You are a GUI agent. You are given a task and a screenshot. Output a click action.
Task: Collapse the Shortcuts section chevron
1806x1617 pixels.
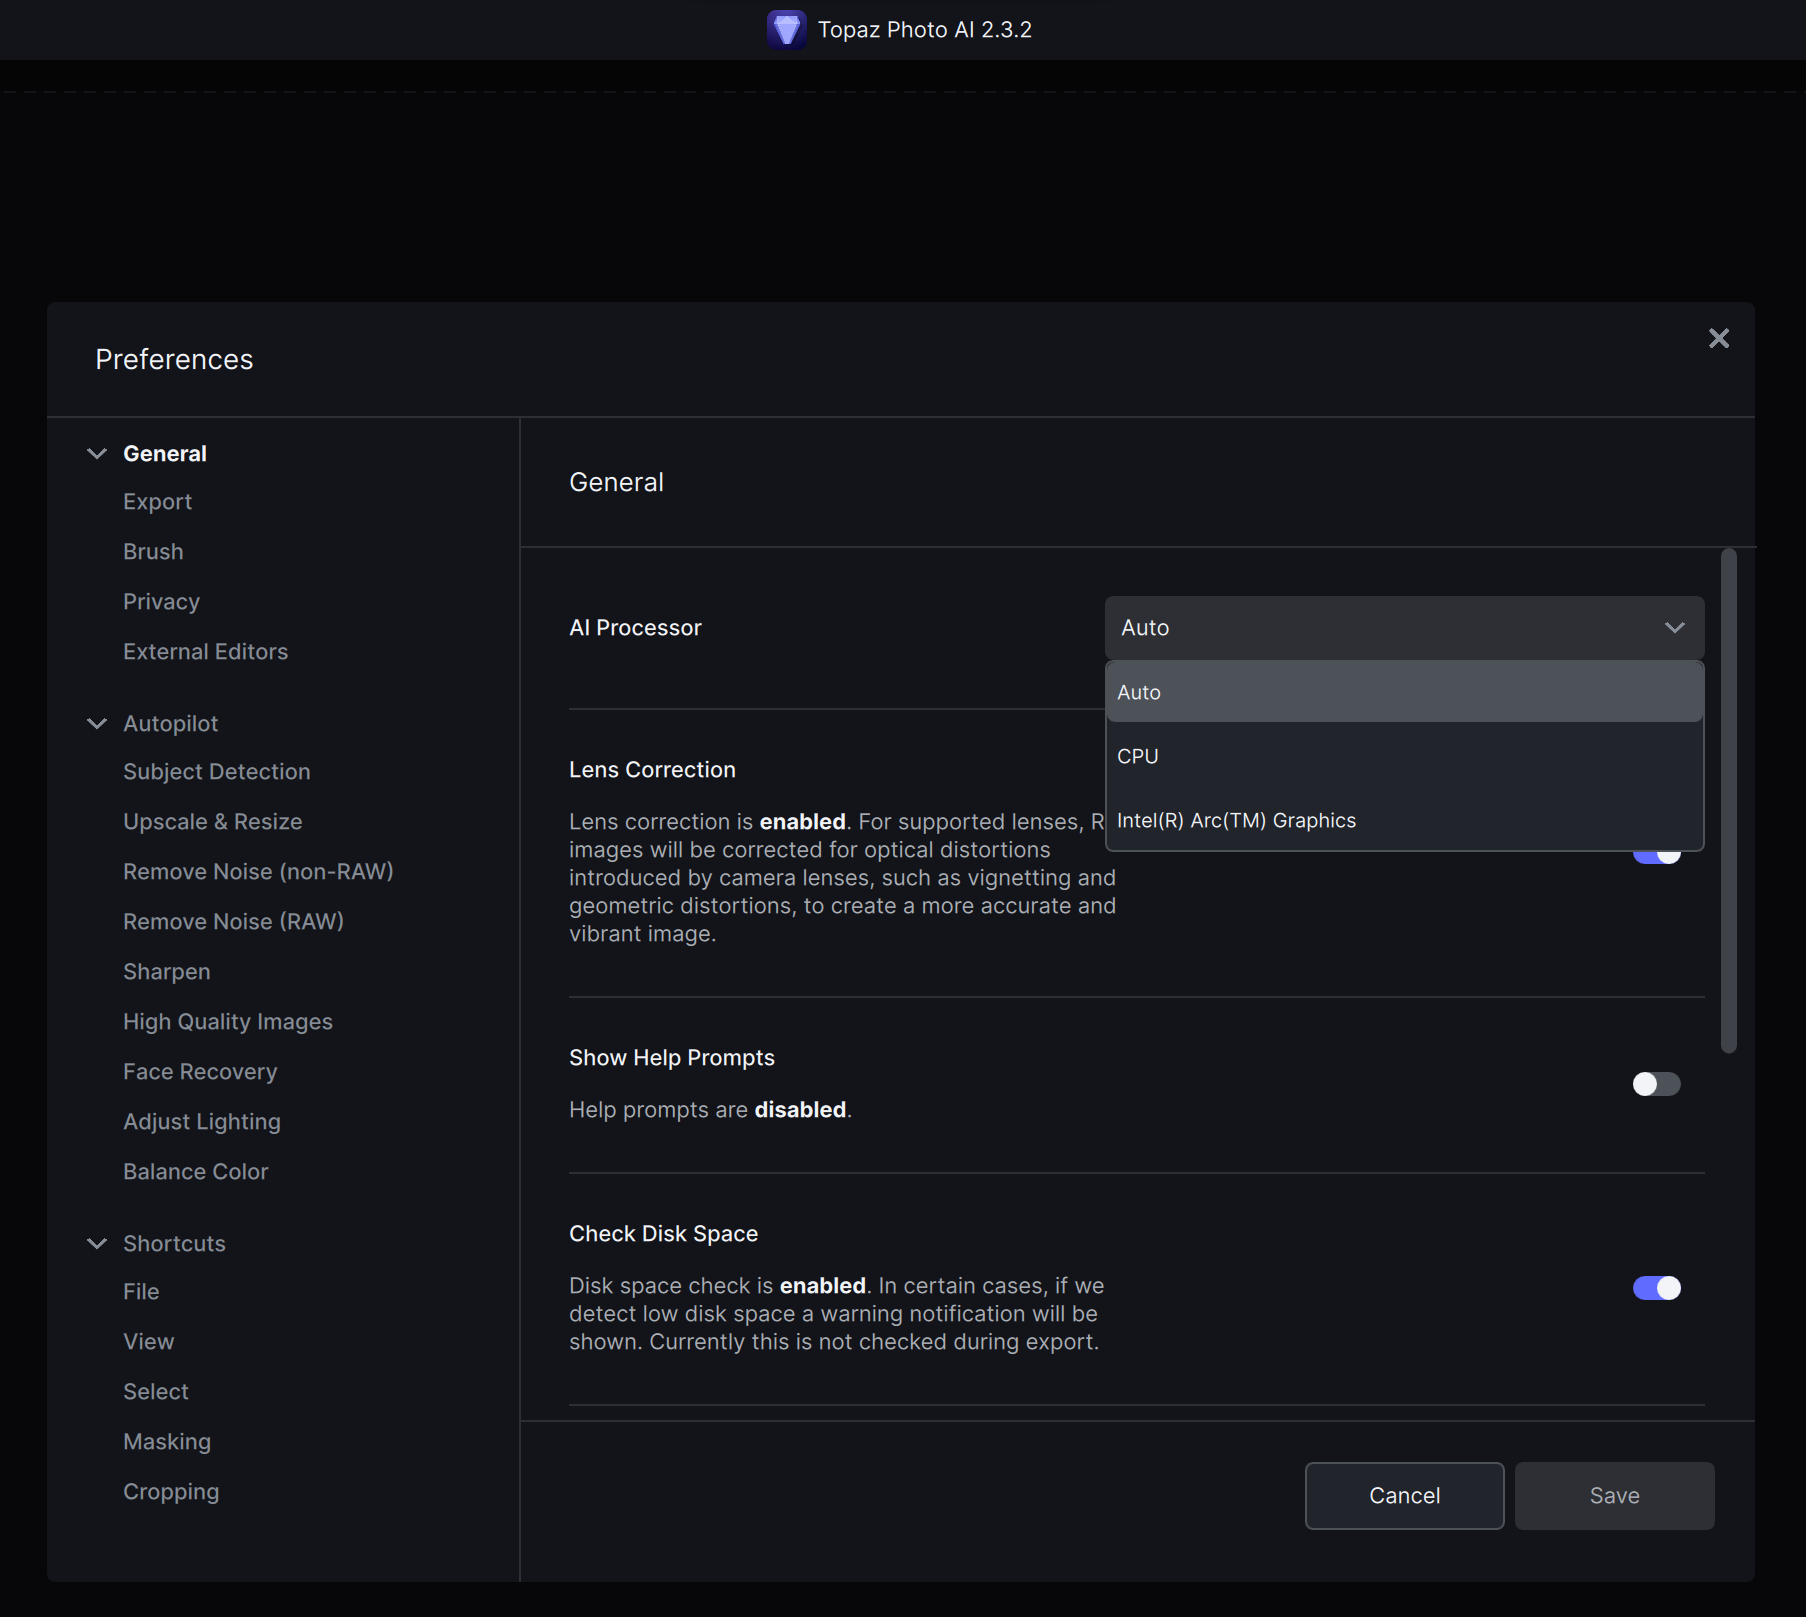pyautogui.click(x=97, y=1243)
